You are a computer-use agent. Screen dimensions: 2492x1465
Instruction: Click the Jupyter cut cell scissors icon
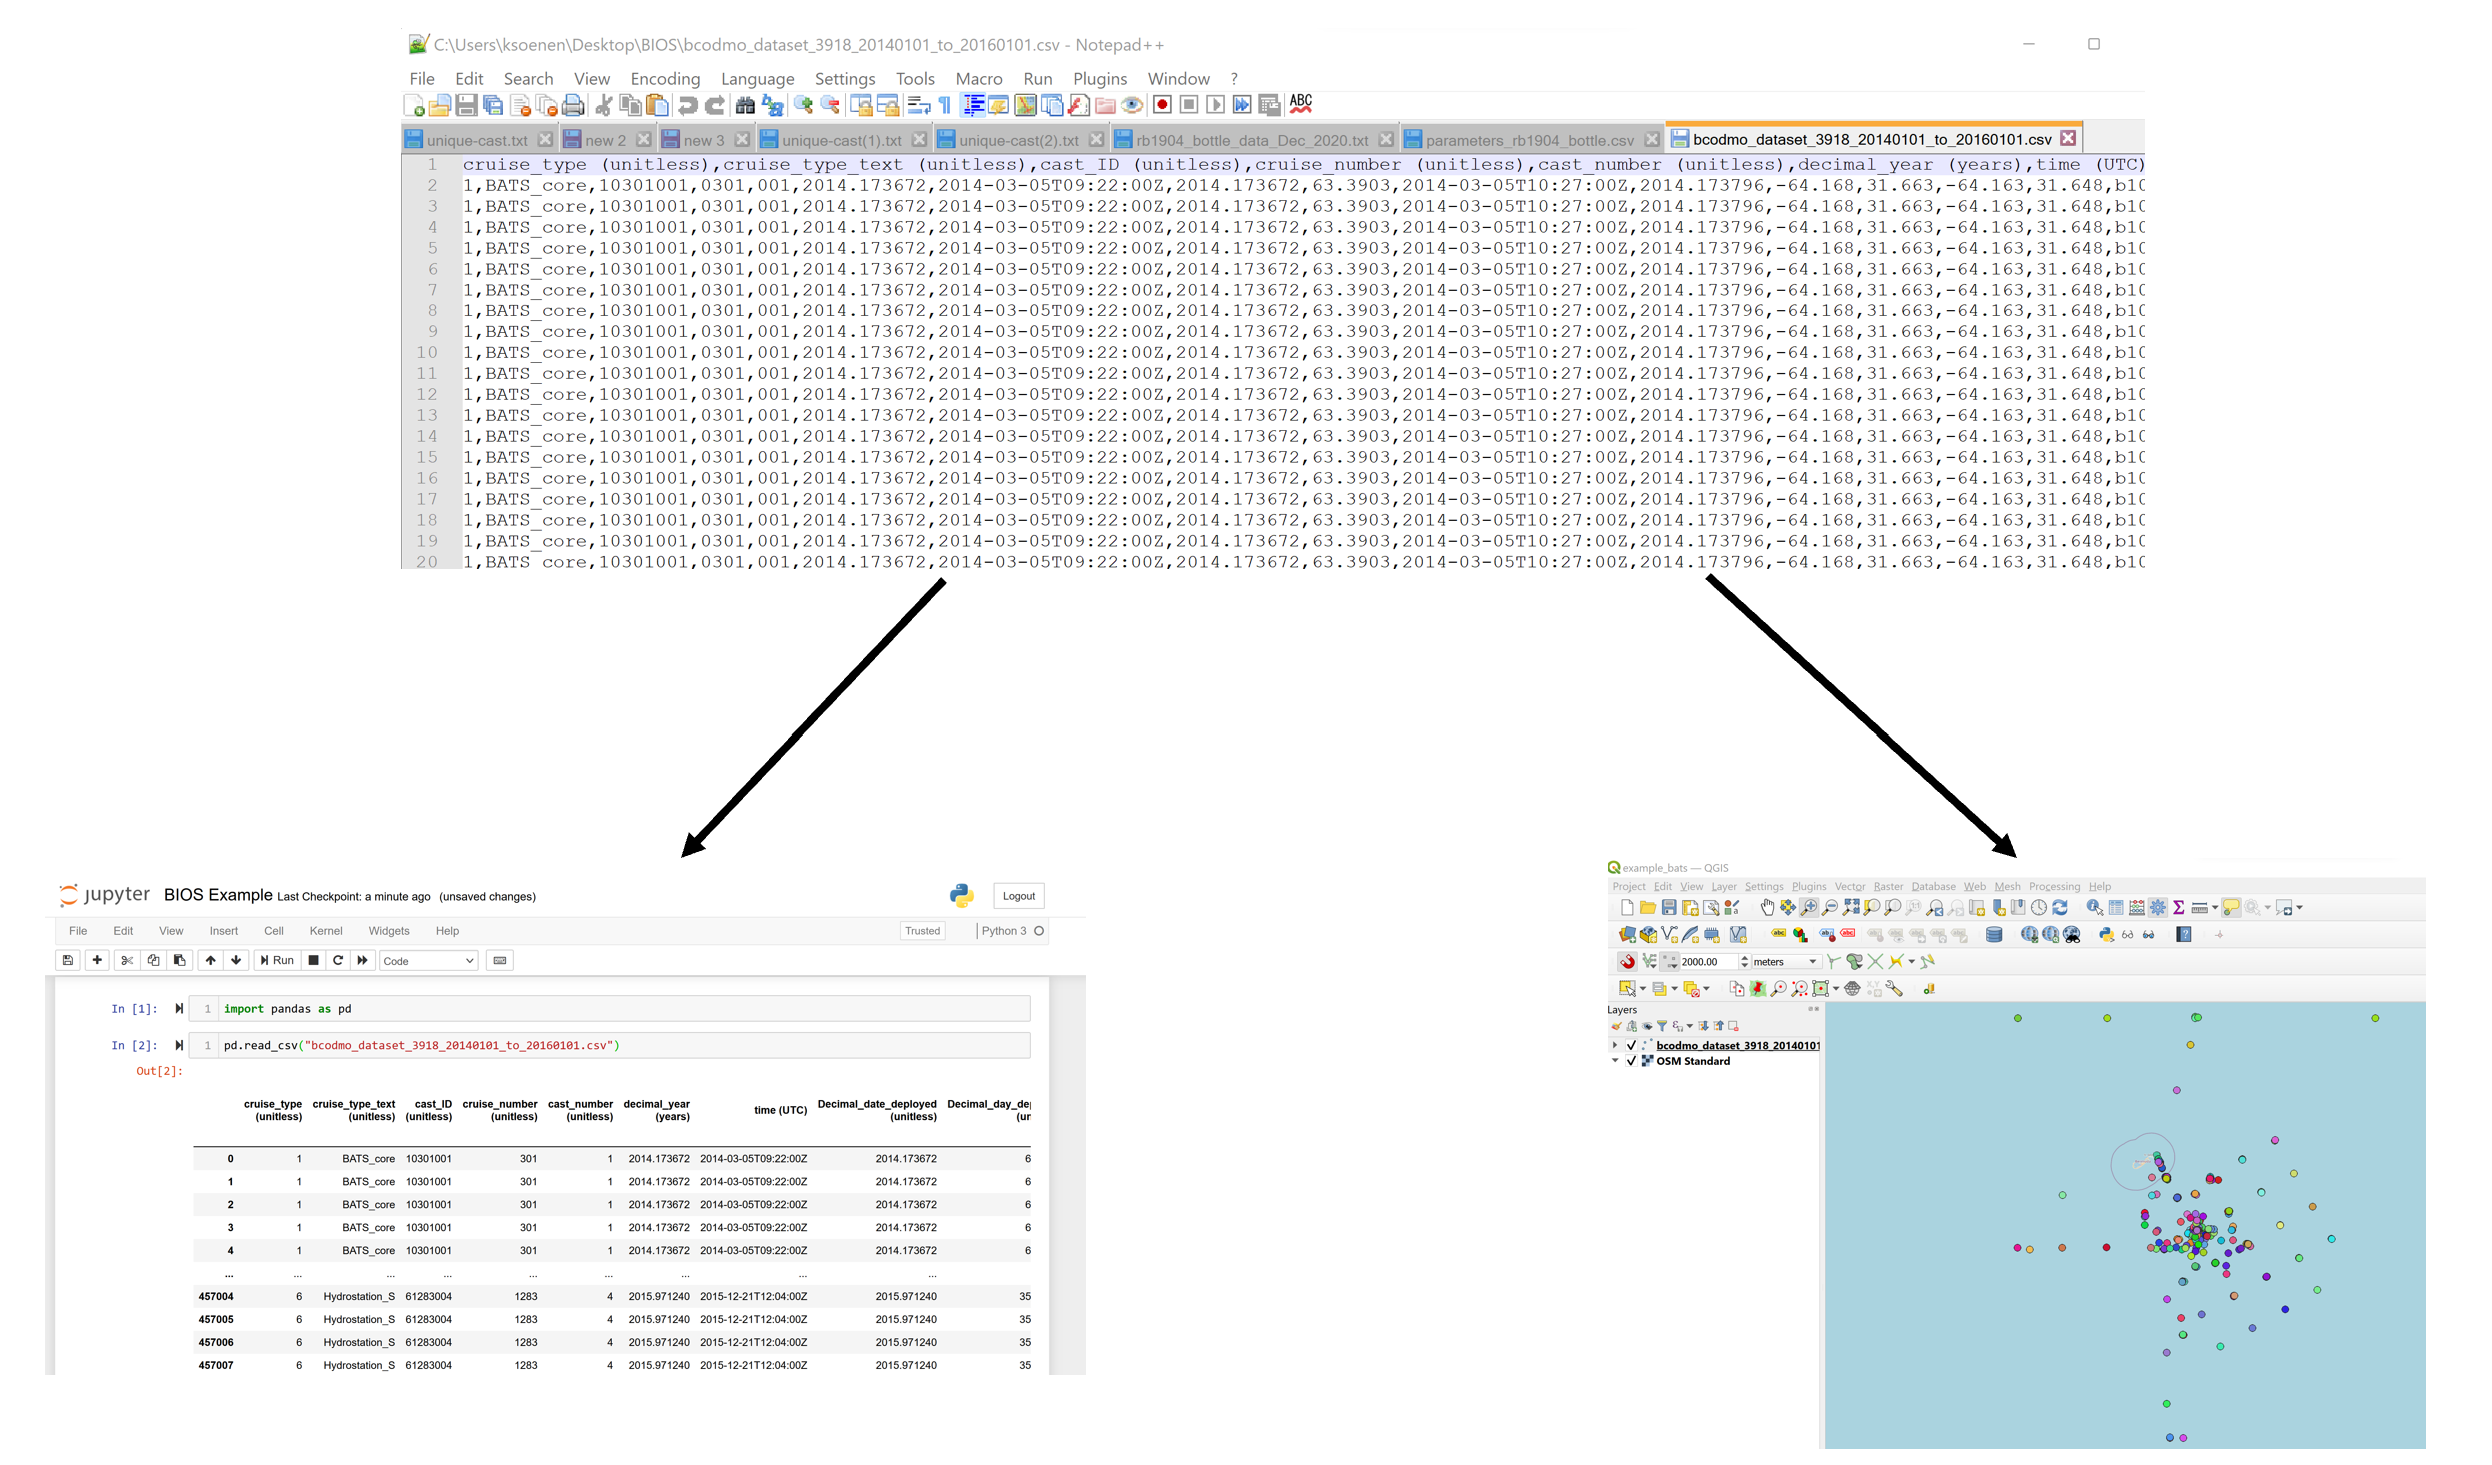(127, 960)
